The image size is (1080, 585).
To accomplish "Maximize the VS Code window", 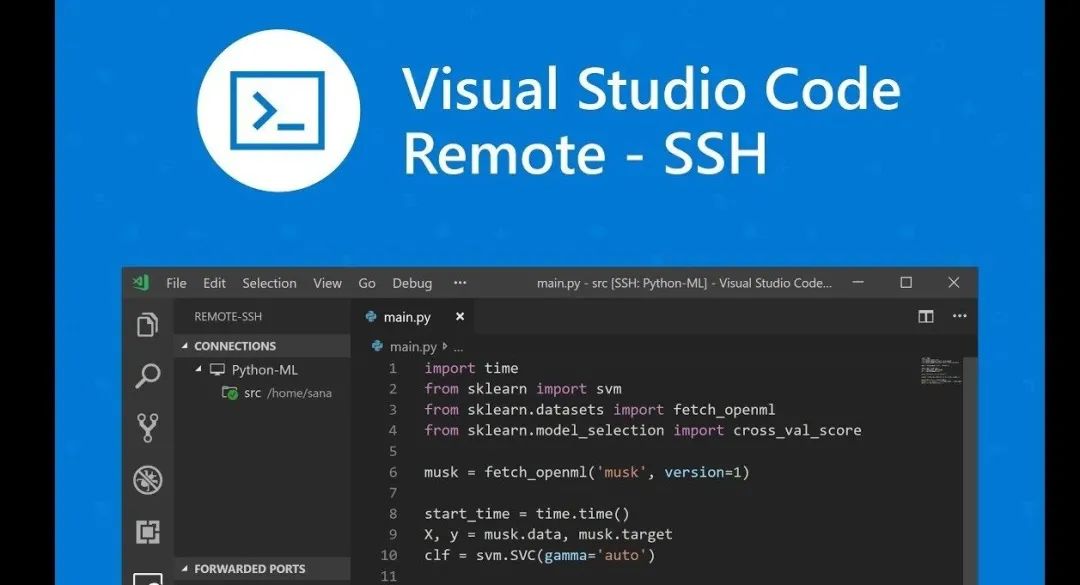I will (x=906, y=283).
